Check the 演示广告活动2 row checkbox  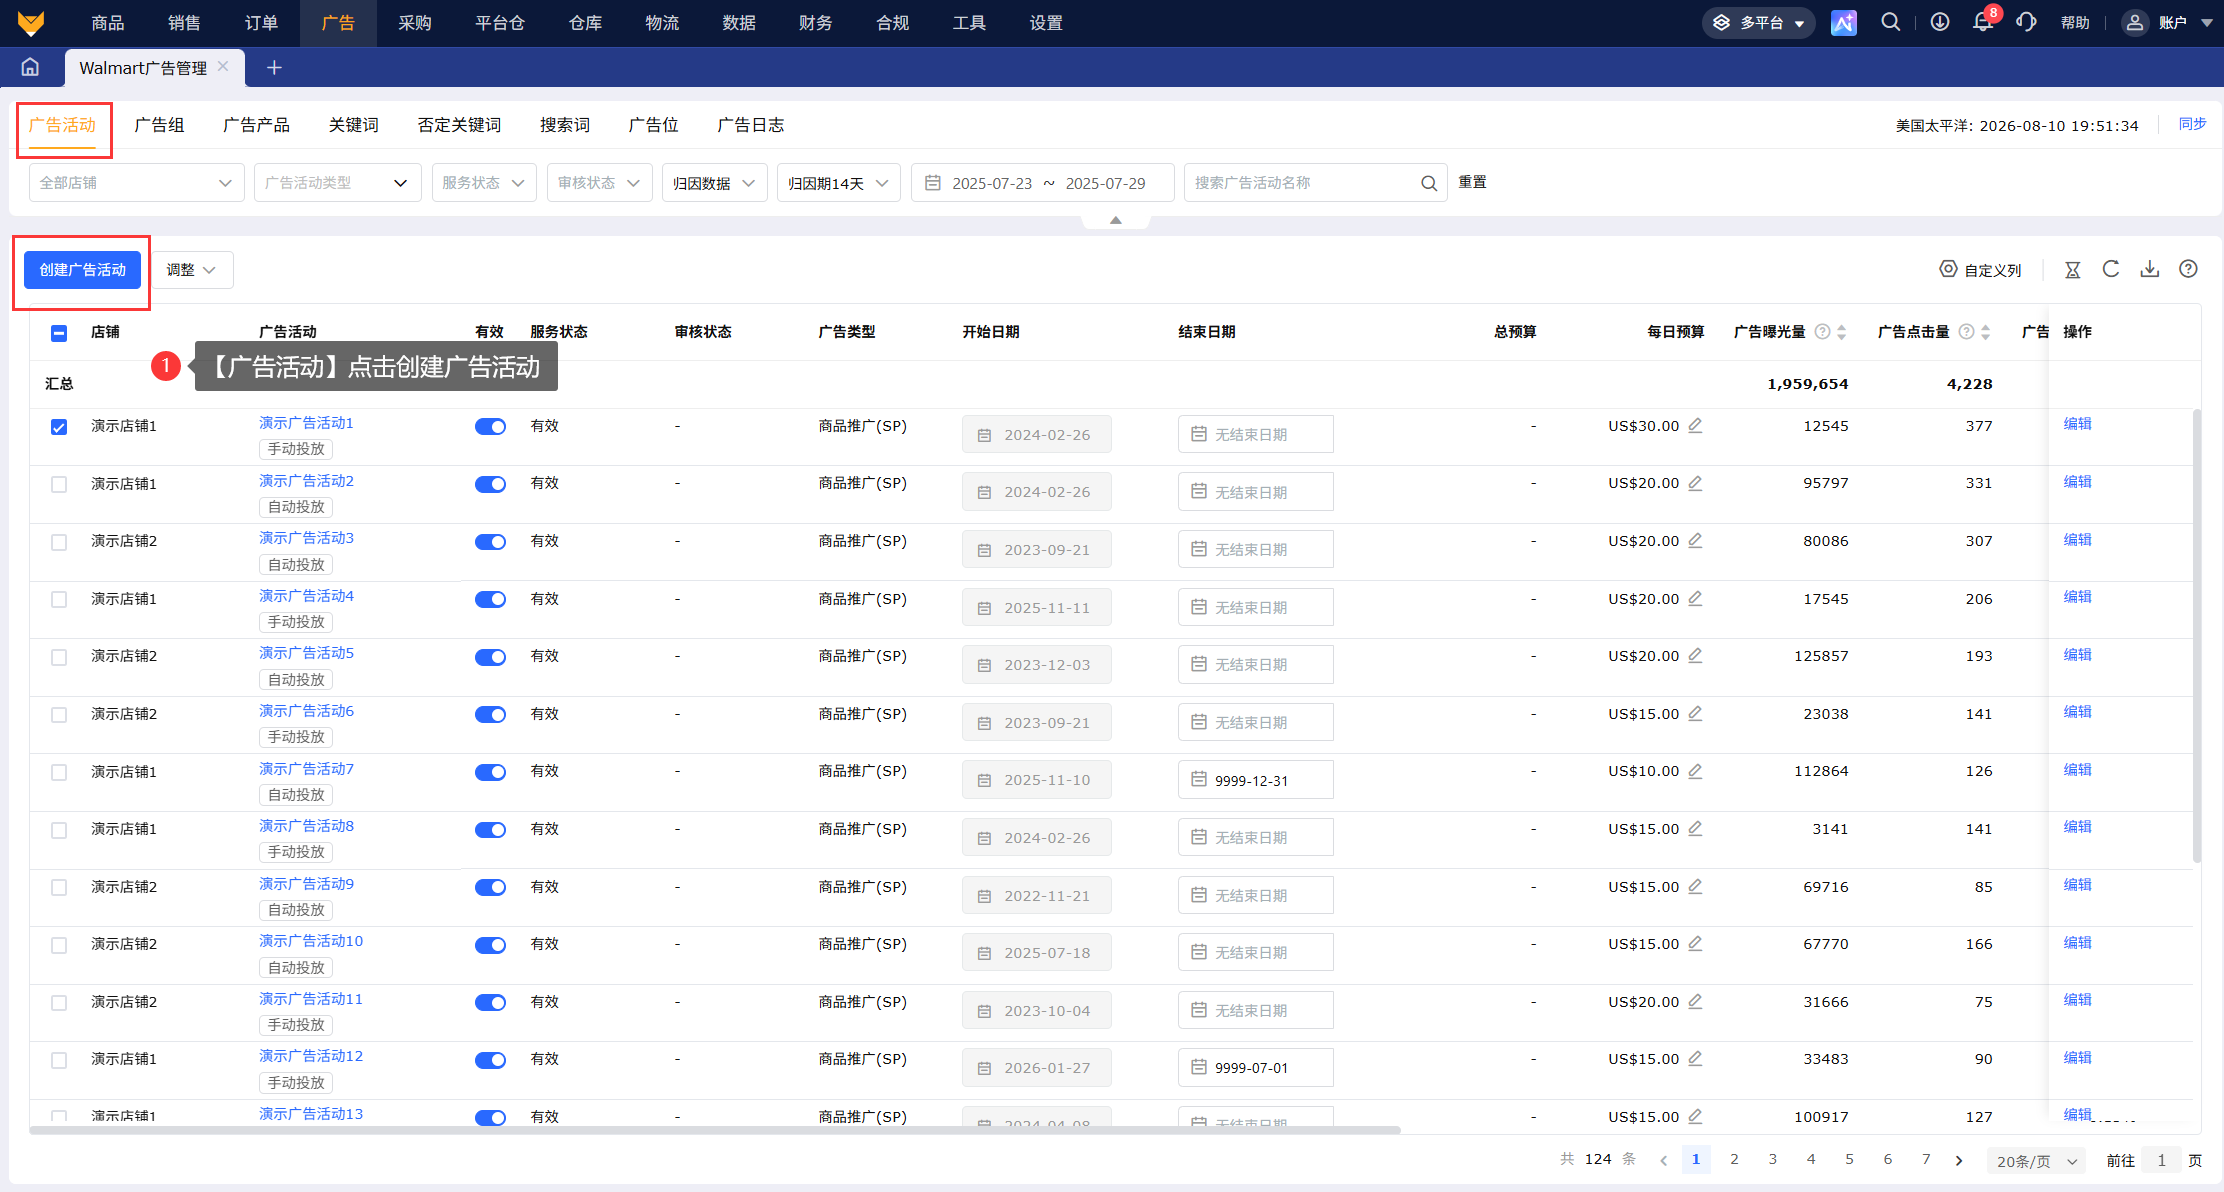tap(59, 484)
